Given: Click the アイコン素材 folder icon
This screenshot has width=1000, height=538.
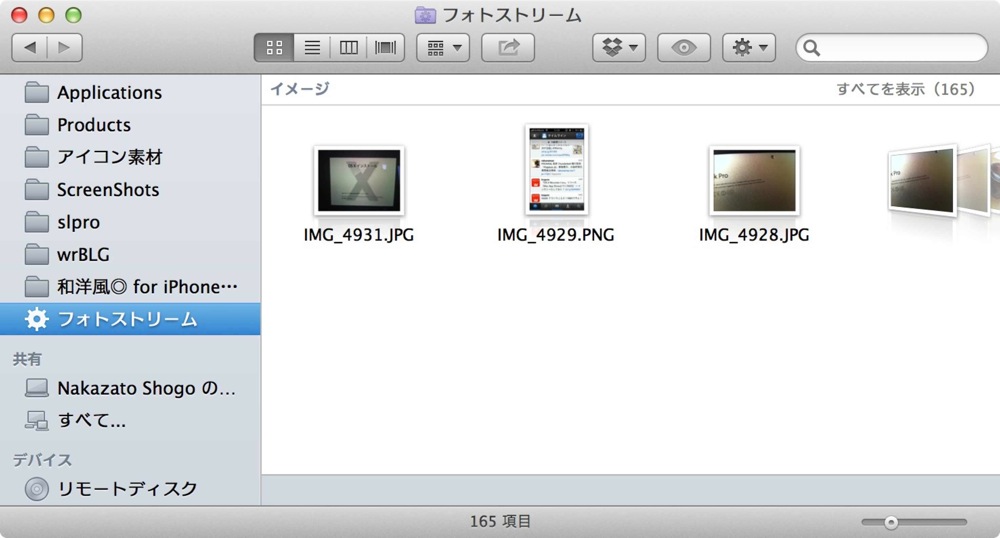Looking at the screenshot, I should 36,157.
